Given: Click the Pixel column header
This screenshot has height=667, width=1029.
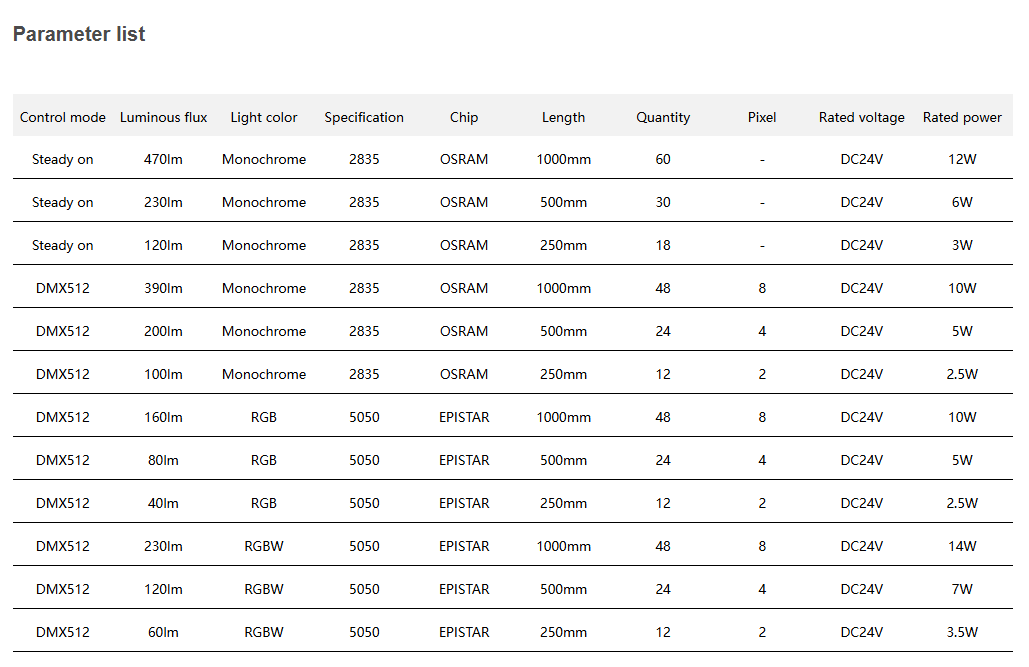Looking at the screenshot, I should [762, 117].
